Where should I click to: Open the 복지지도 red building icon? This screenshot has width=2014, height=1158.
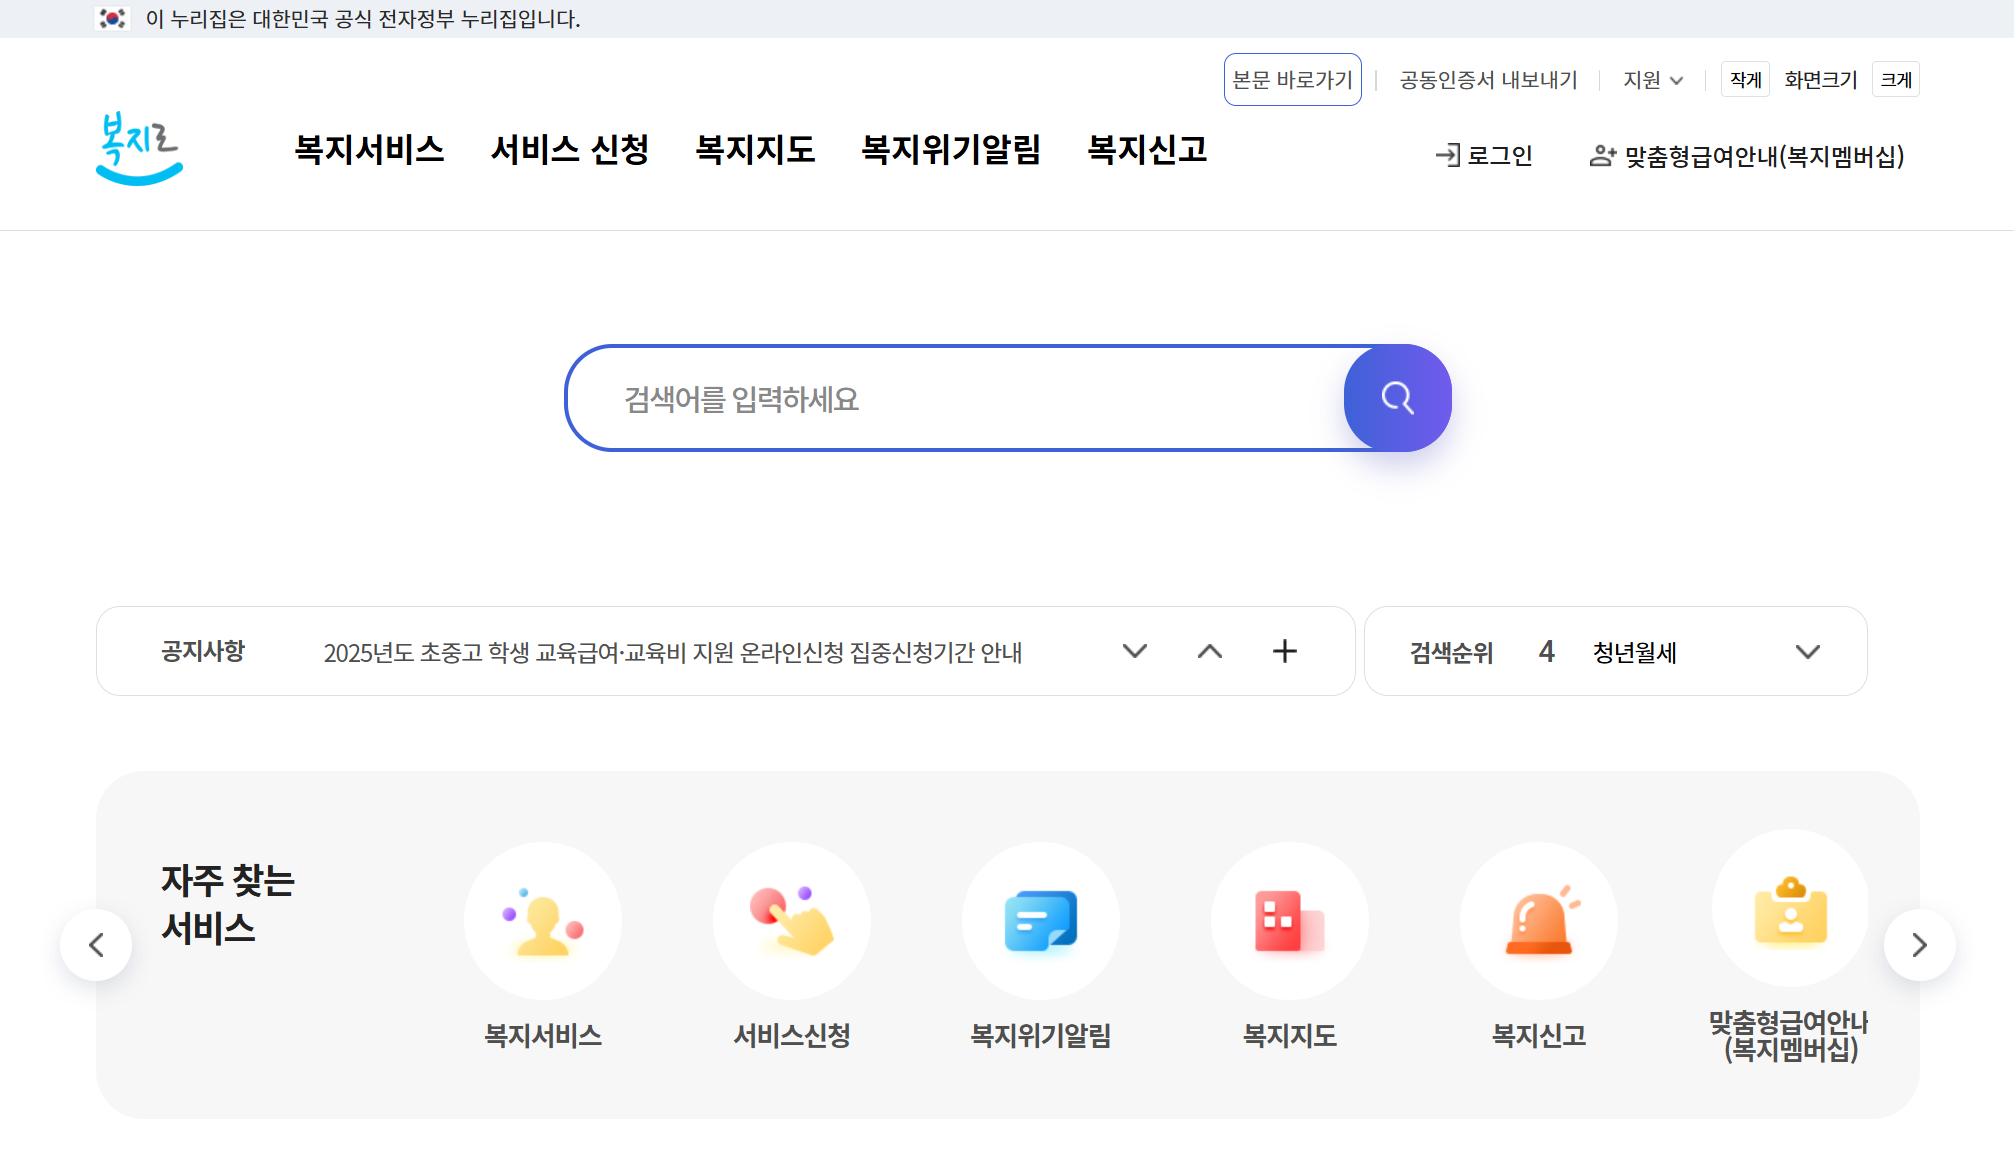[1290, 921]
